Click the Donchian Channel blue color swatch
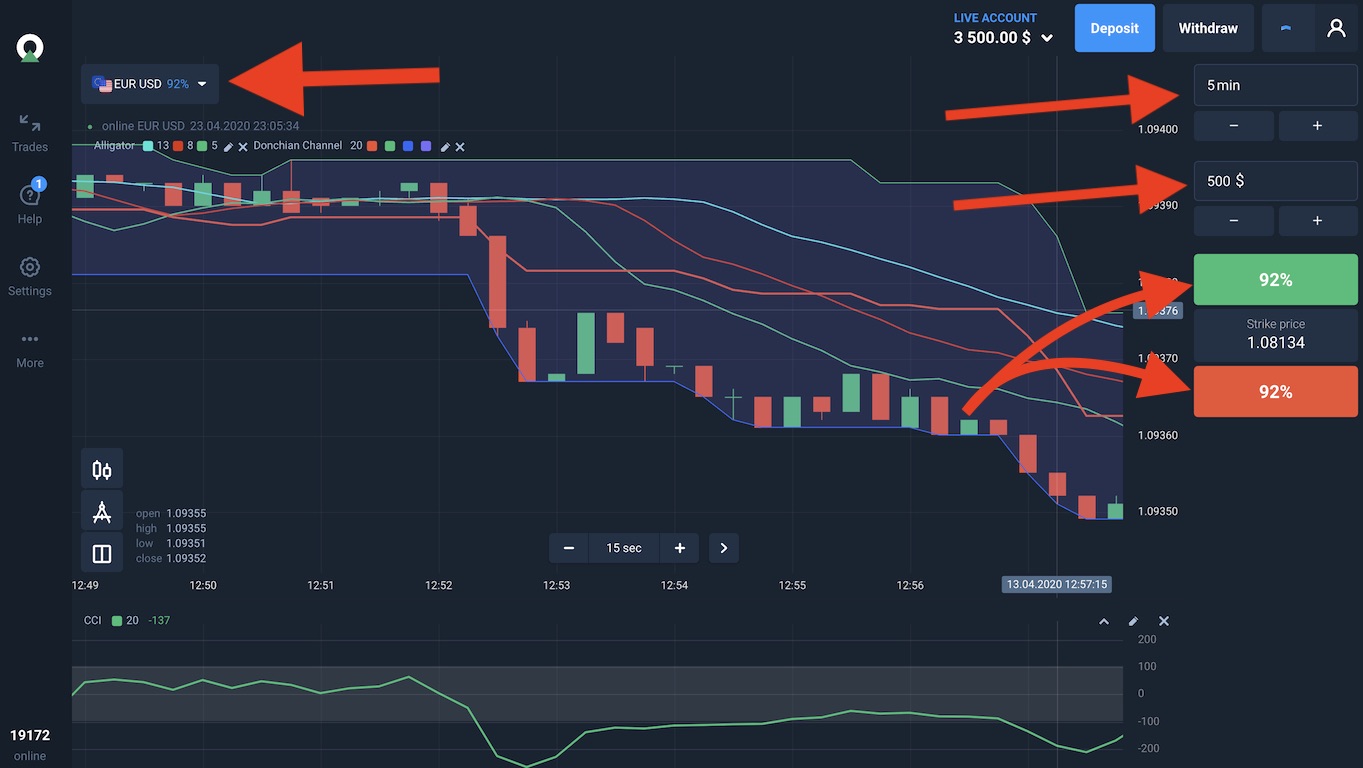 point(407,146)
